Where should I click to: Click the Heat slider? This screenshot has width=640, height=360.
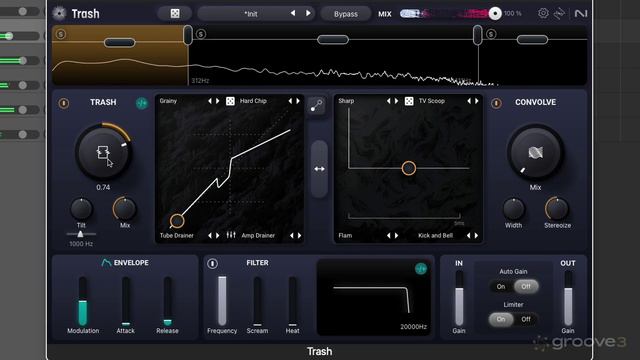[x=292, y=301]
